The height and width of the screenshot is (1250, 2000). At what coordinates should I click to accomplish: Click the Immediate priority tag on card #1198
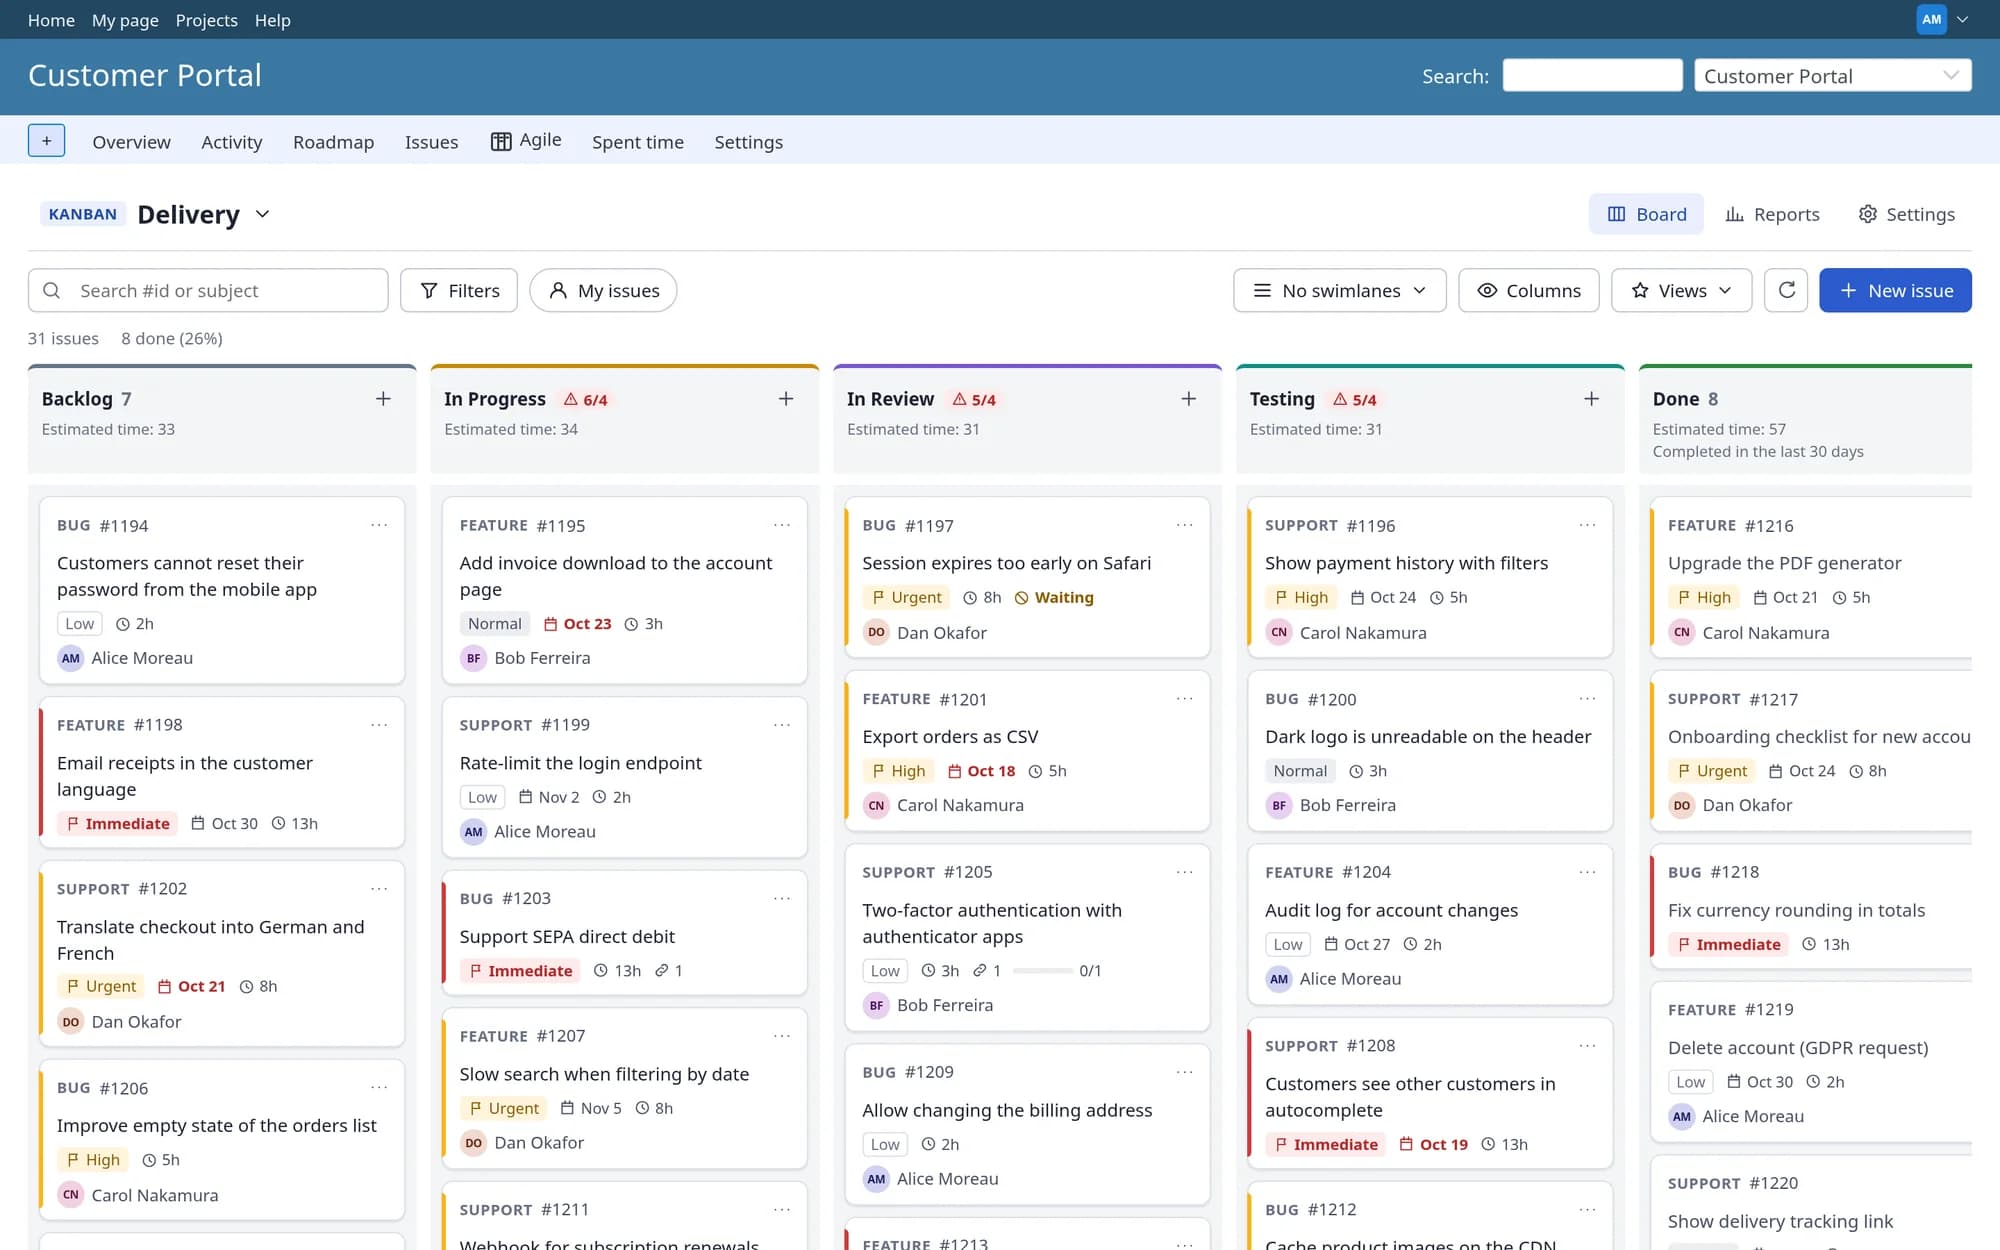tap(118, 823)
